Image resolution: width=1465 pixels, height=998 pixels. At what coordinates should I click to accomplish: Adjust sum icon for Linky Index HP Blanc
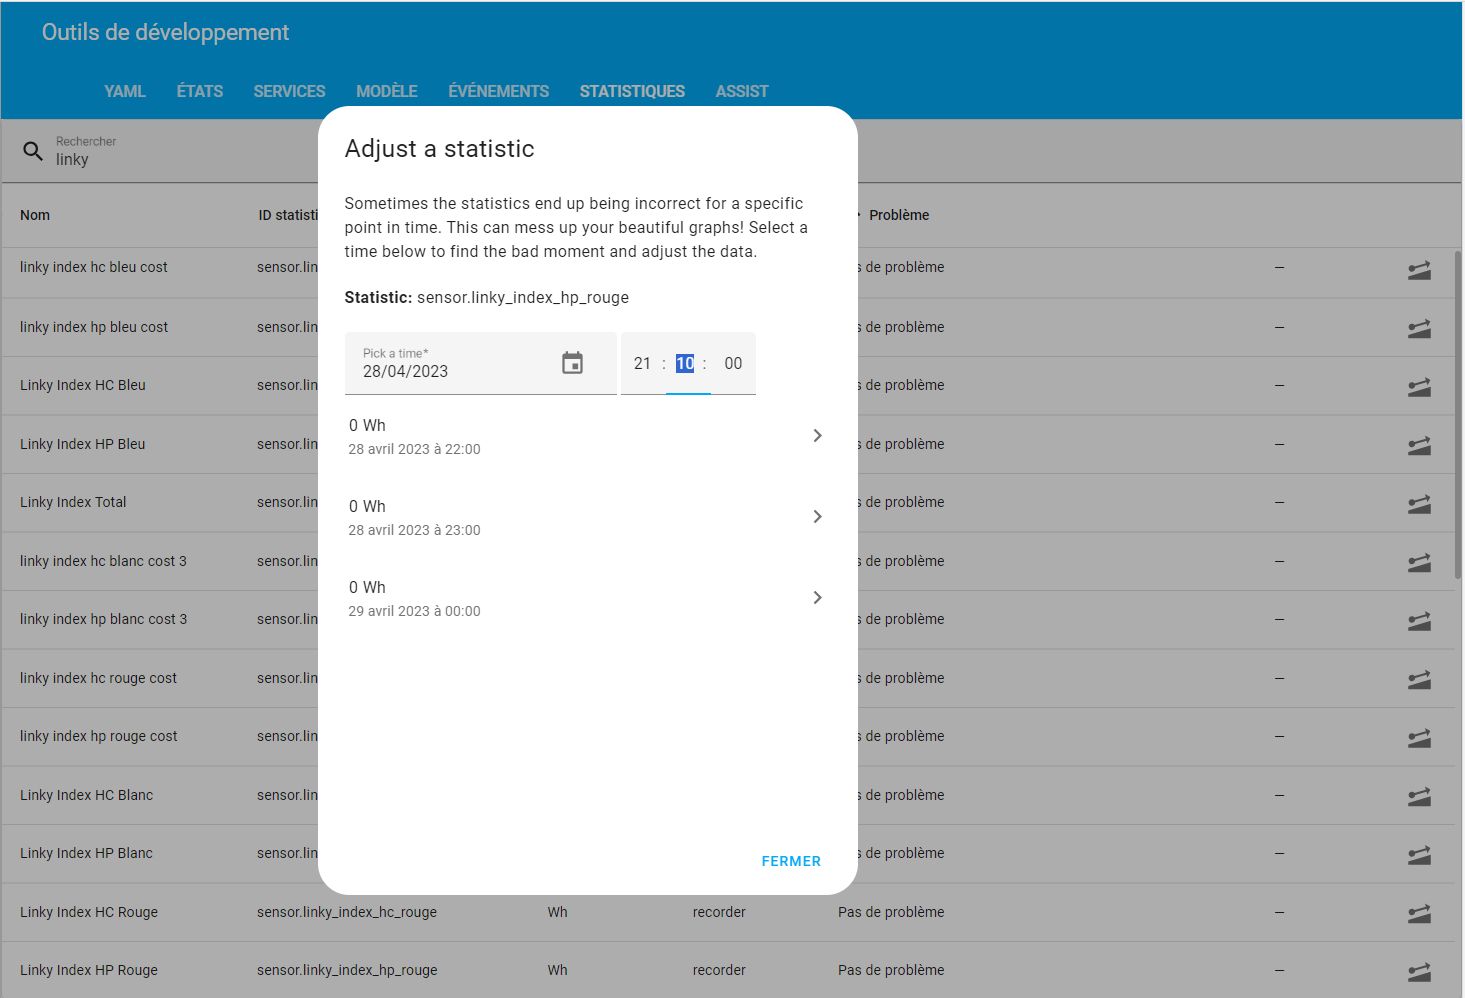coord(1419,855)
